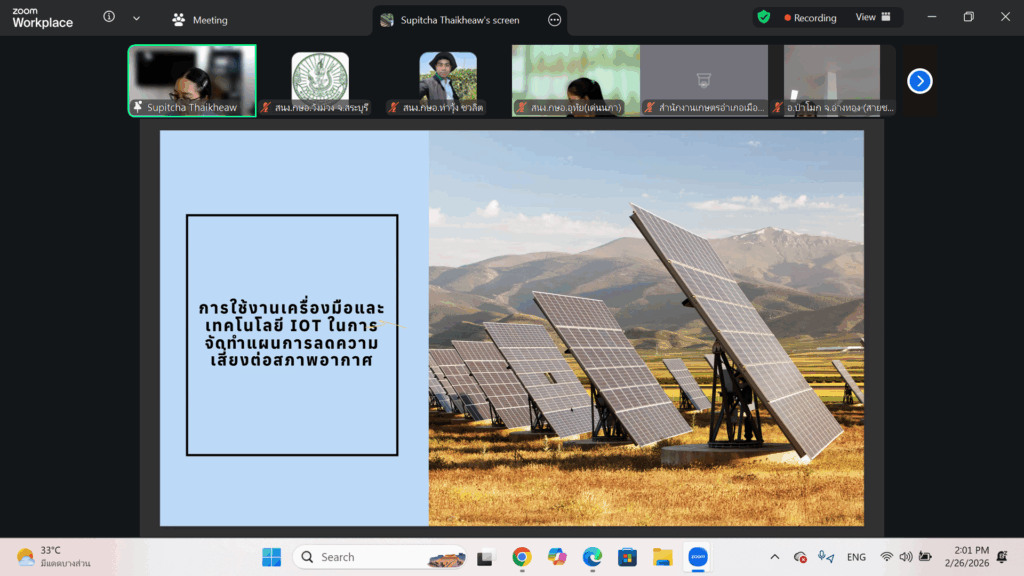This screenshot has width=1024, height=576.
Task: Open File Explorer from the taskbar
Action: [x=662, y=557]
